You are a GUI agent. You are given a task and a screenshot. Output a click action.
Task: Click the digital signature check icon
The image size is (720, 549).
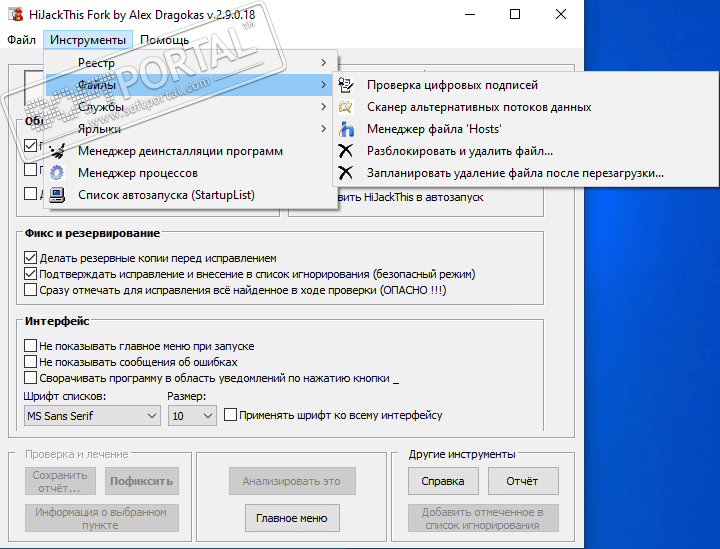click(x=346, y=85)
